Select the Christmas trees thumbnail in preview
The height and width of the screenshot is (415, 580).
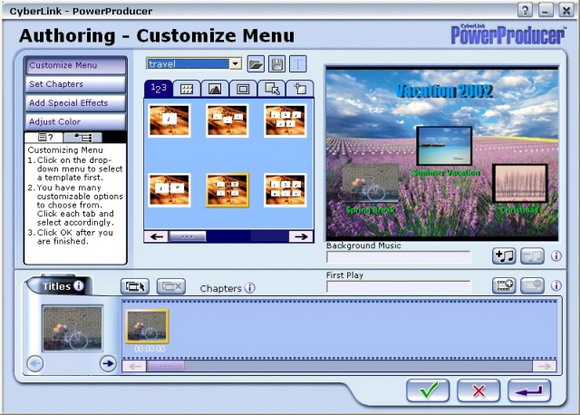point(520,183)
